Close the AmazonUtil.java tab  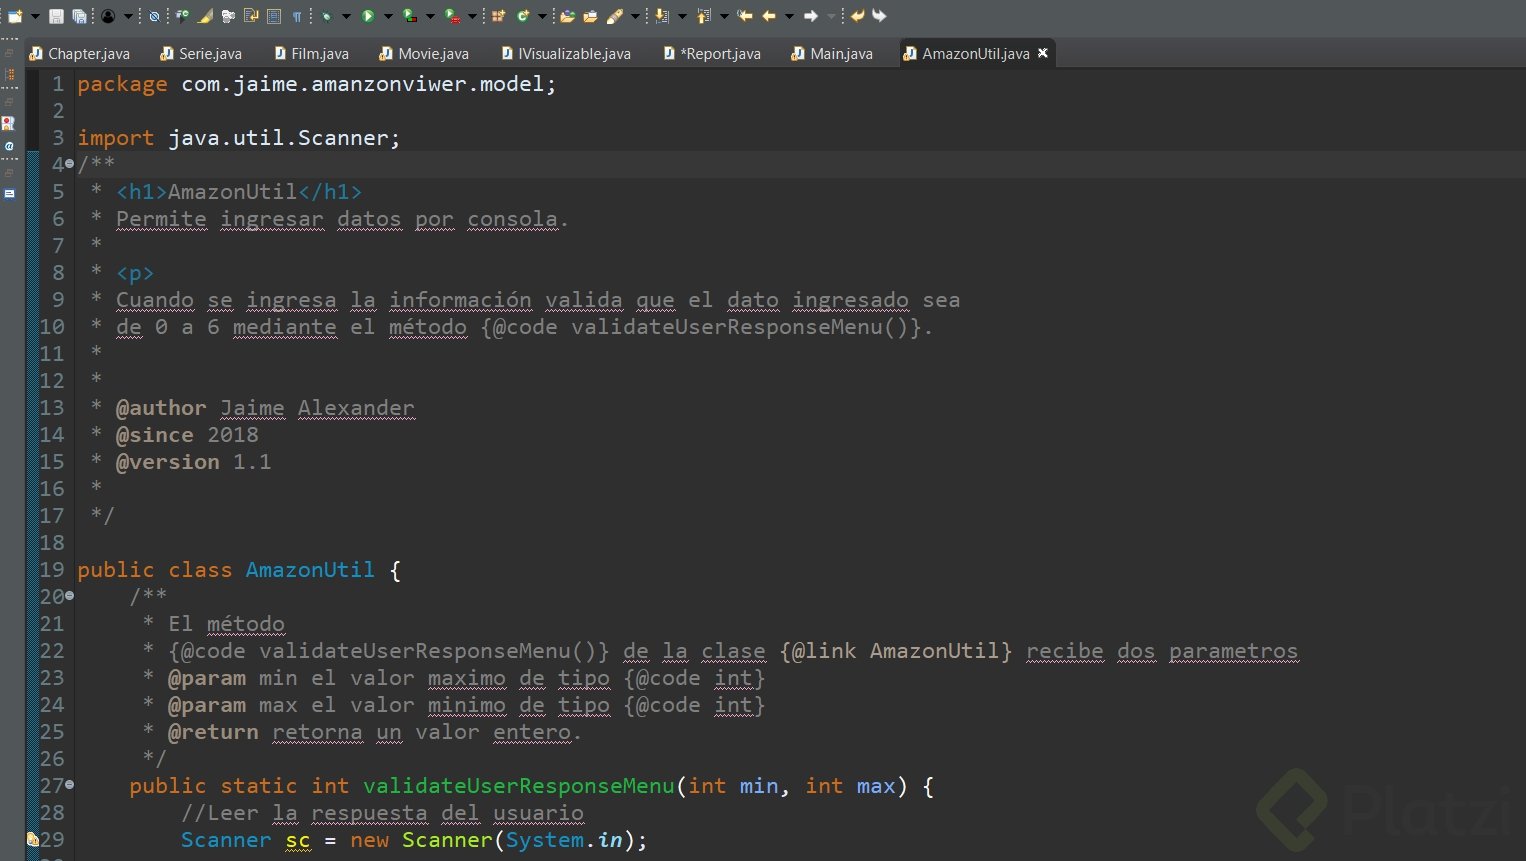tap(1043, 53)
